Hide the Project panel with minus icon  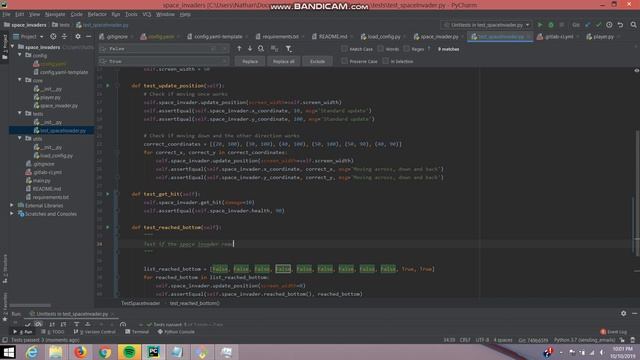click(88, 36)
